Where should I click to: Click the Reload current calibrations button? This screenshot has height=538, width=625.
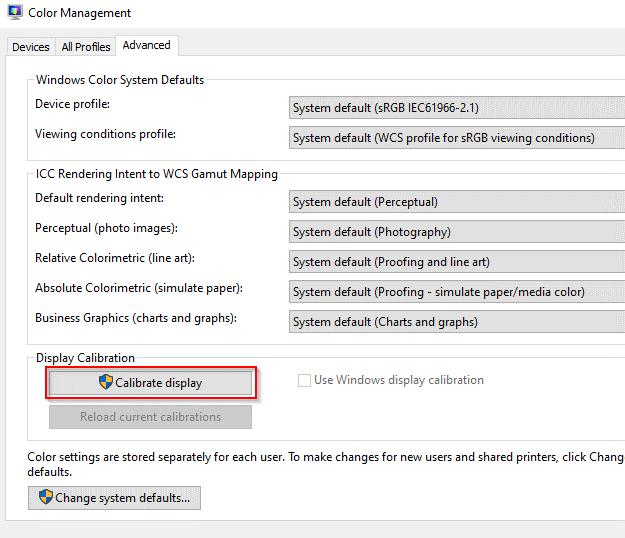(x=150, y=416)
